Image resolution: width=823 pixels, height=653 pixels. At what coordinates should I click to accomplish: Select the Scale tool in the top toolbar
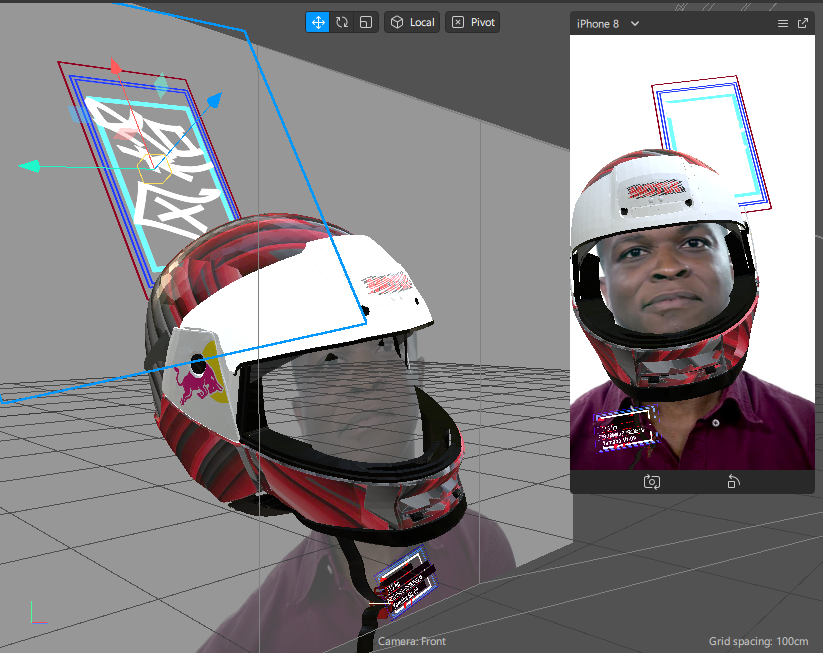pyautogui.click(x=364, y=21)
